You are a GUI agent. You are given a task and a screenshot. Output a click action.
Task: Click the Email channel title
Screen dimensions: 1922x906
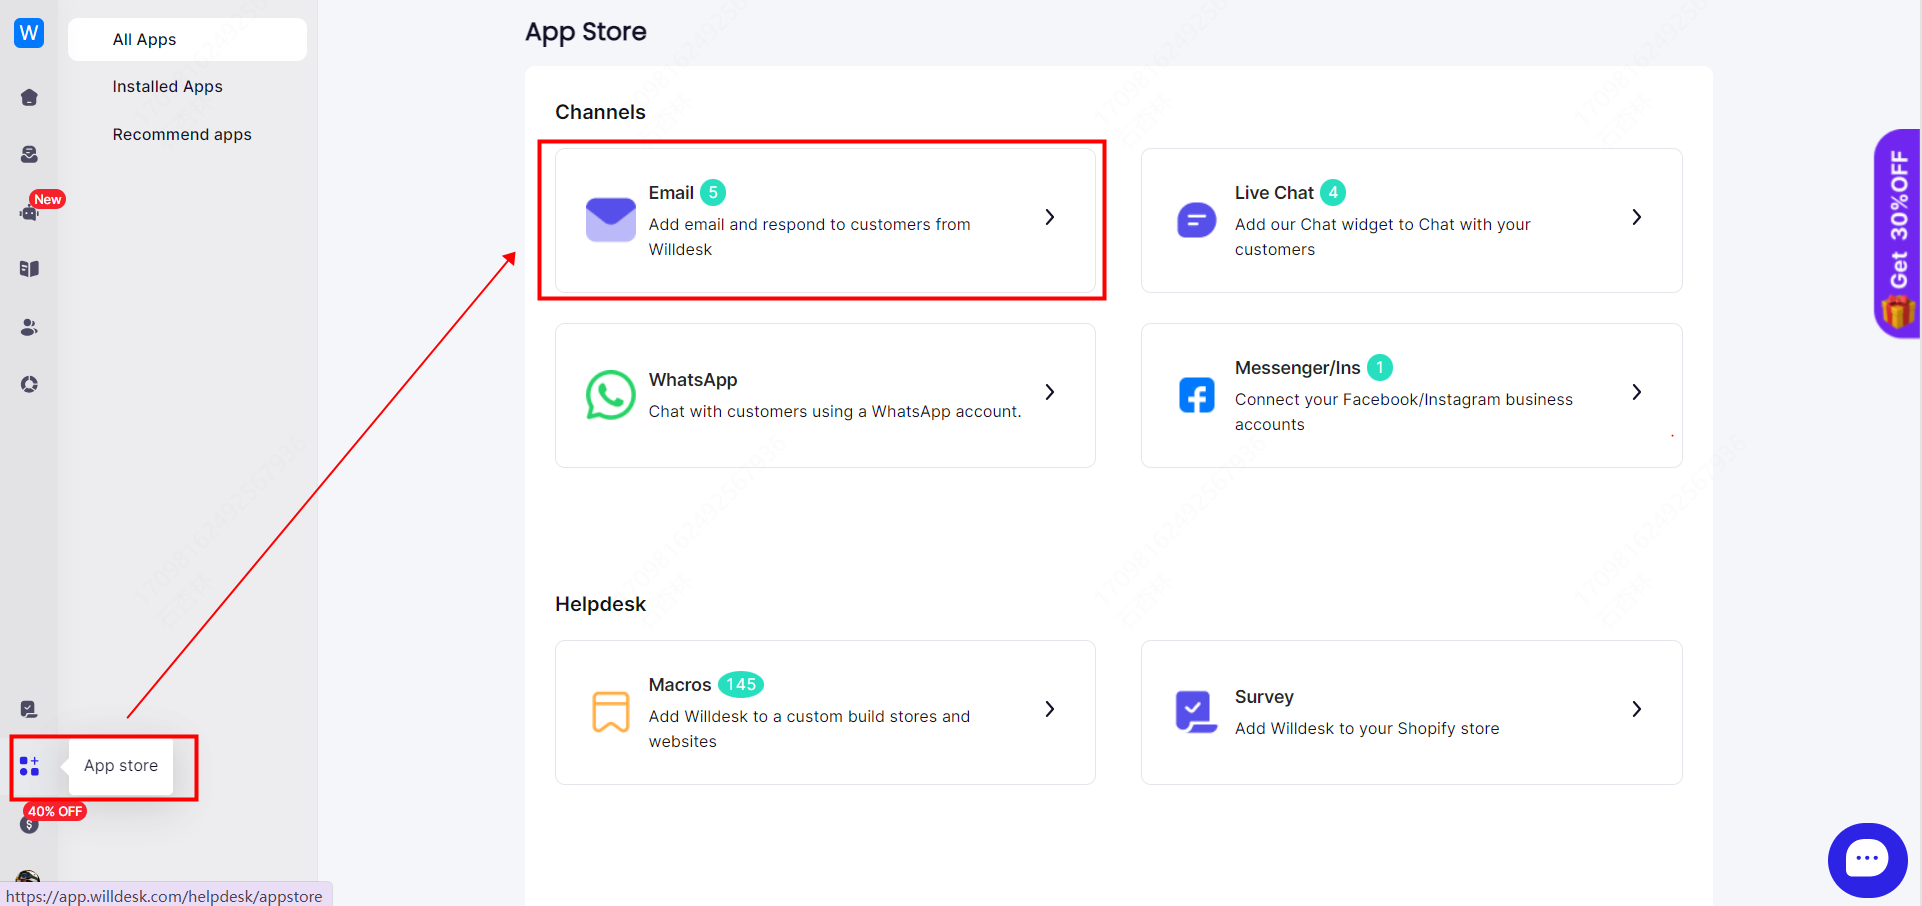671,193
